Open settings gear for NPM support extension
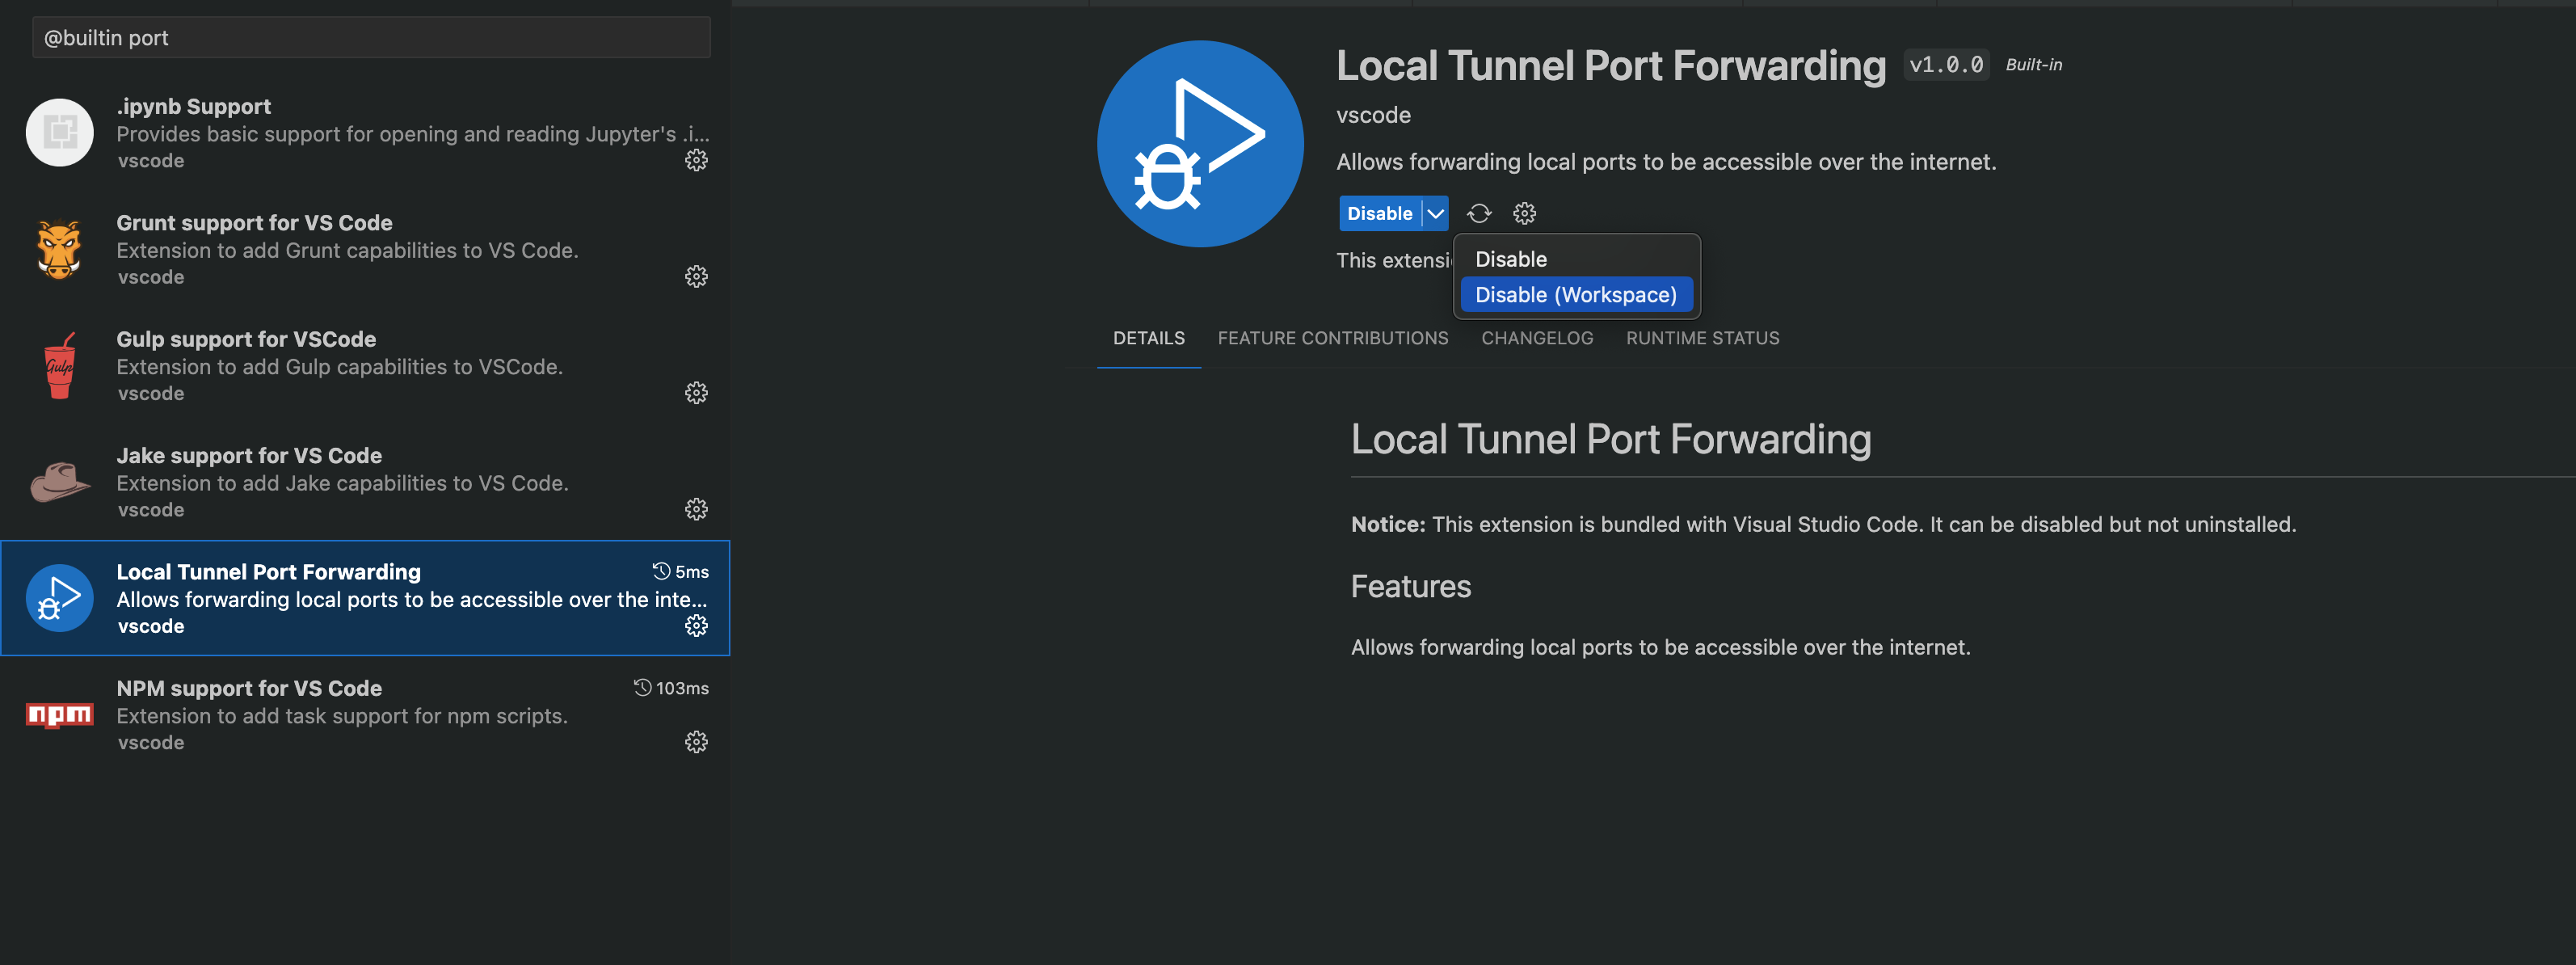 coord(696,741)
